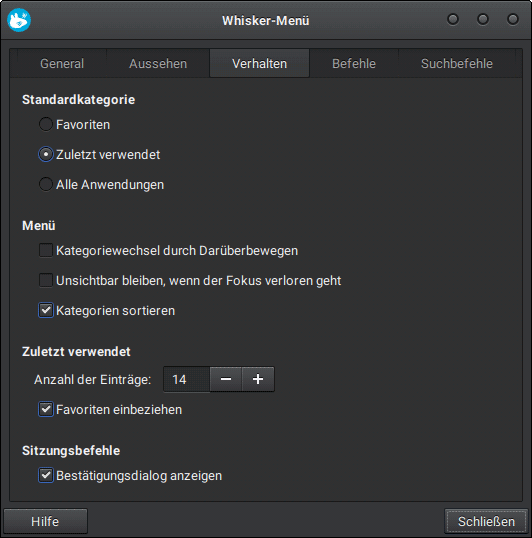Open the Aussehen tab
The image size is (532, 538).
[x=158, y=63]
